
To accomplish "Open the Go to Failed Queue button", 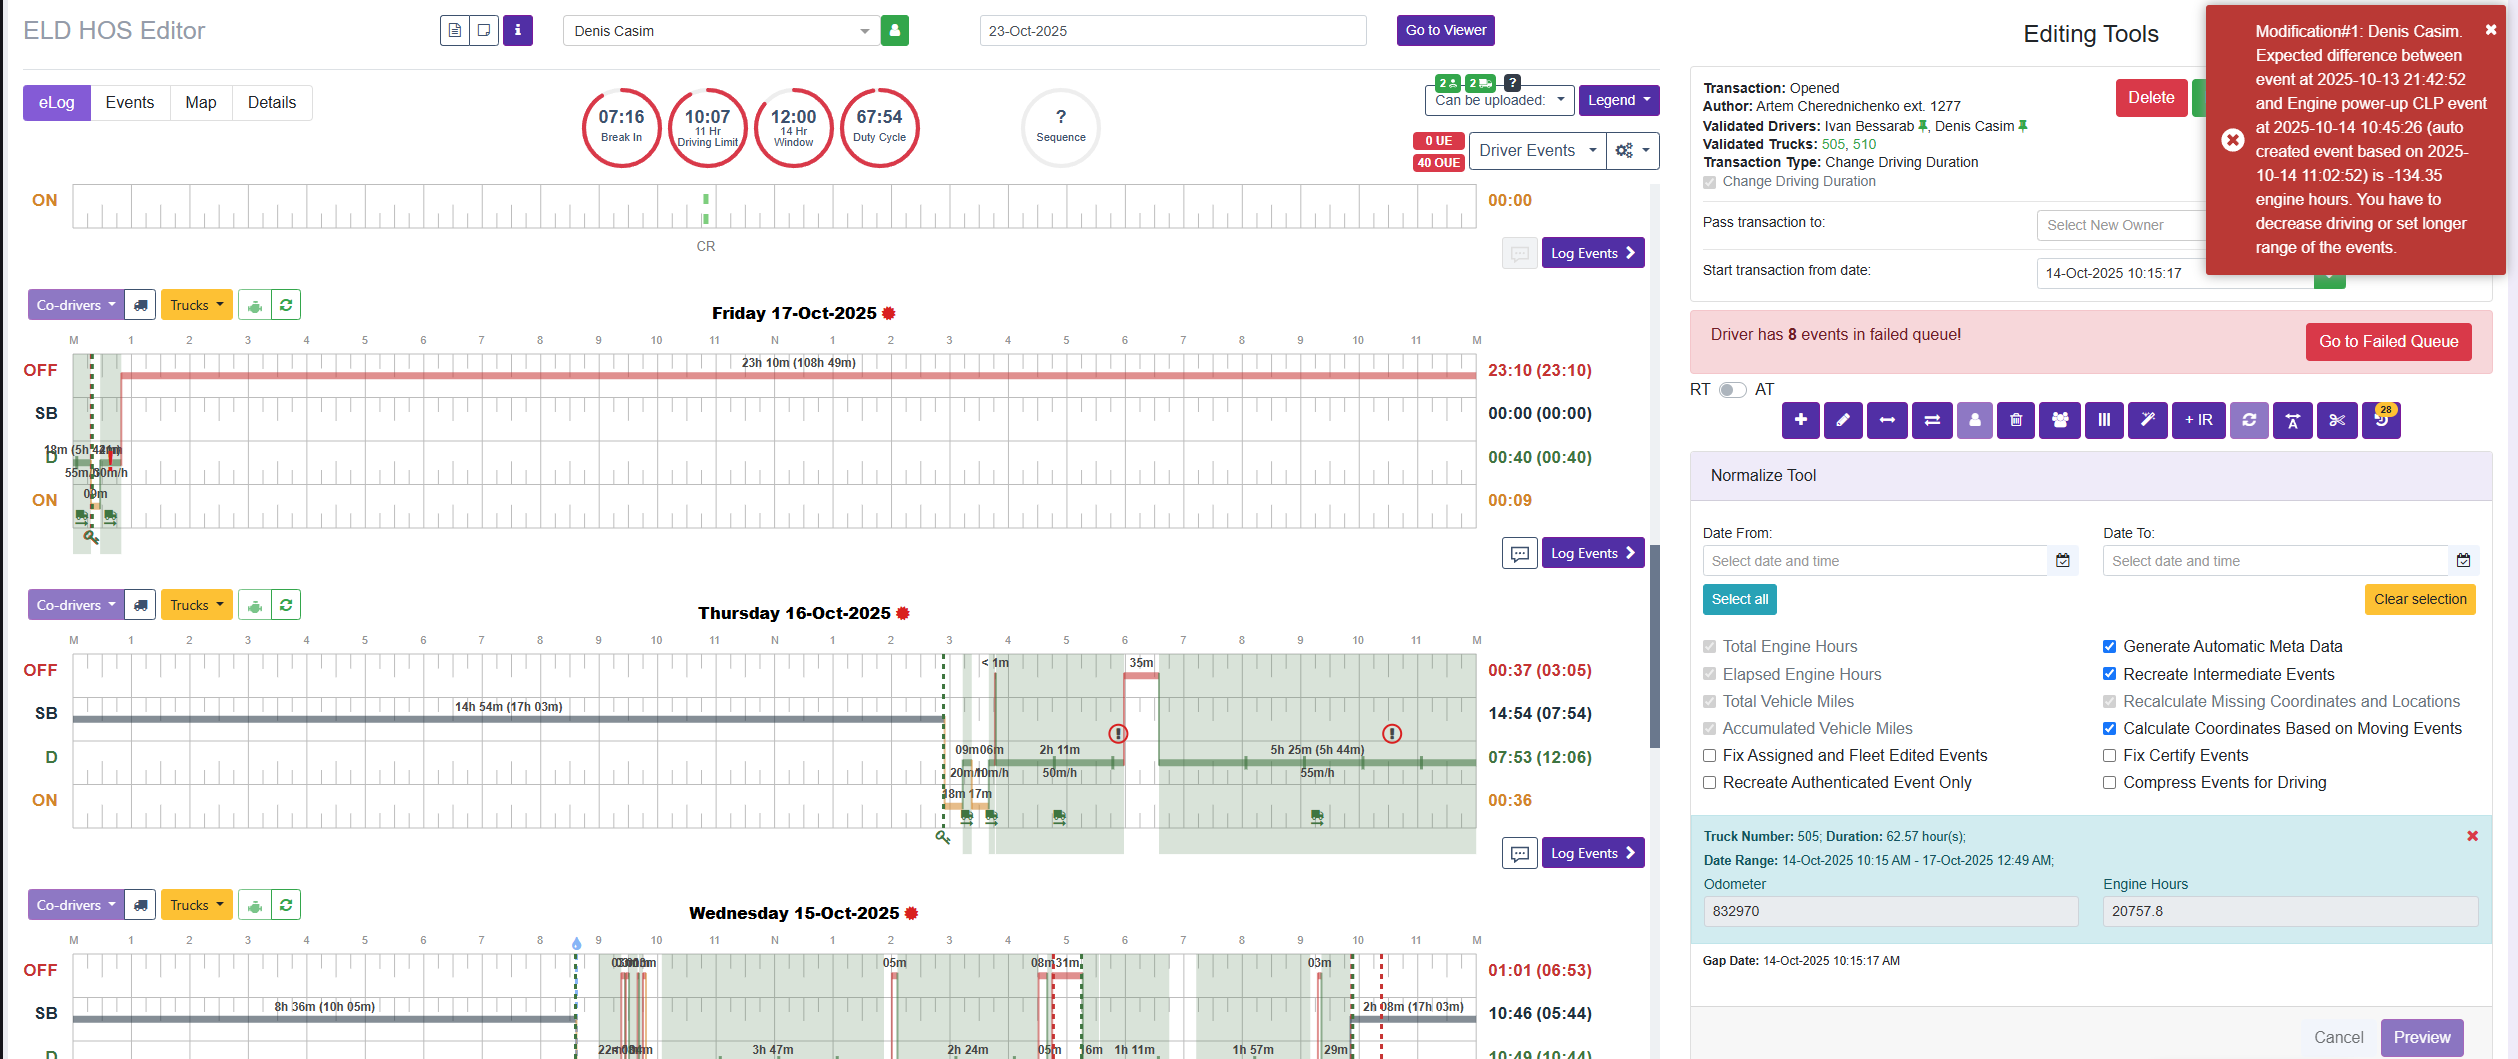I will pos(2388,342).
